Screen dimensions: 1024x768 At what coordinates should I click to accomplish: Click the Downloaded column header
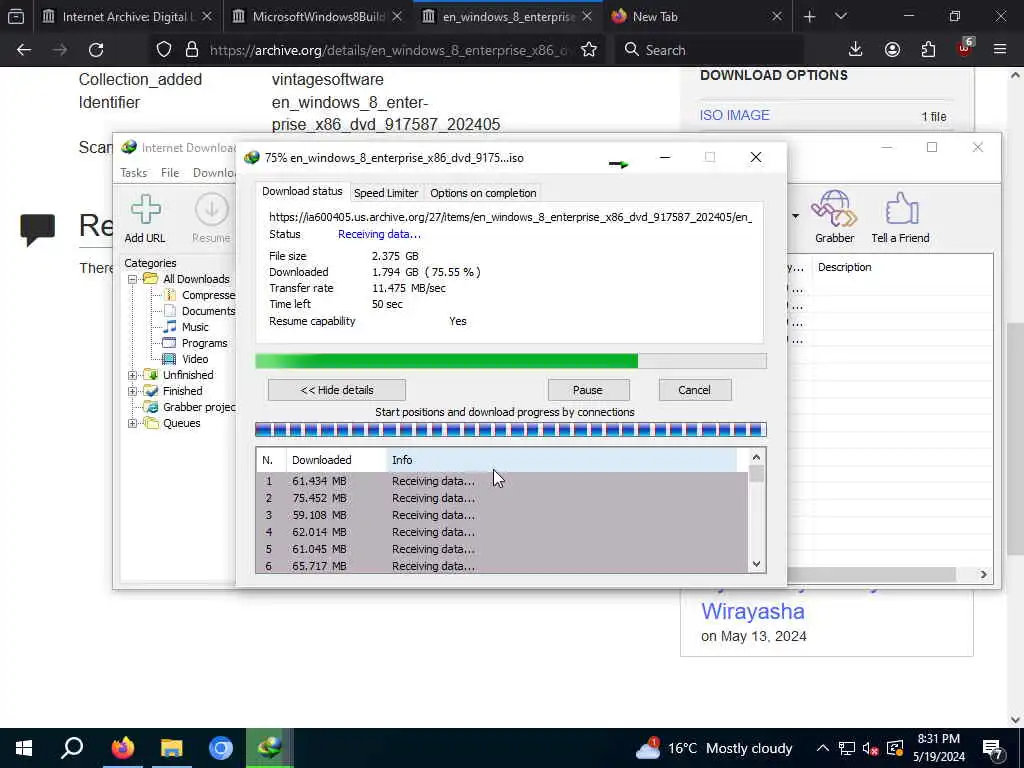336,460
